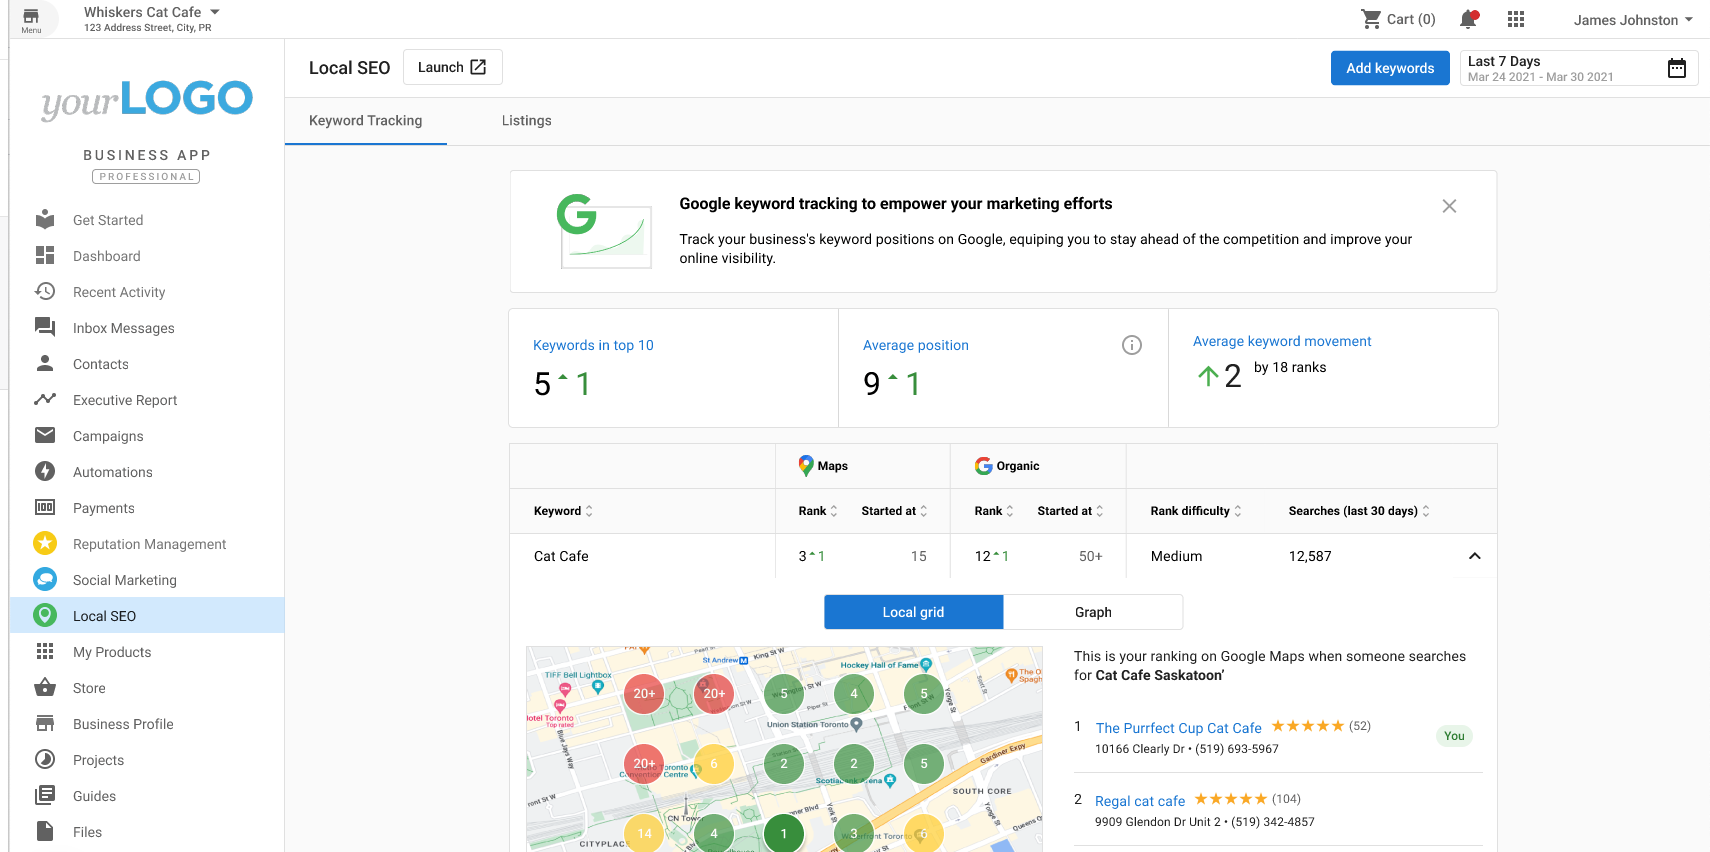
Task: Open the shopping cart
Action: click(x=1371, y=19)
